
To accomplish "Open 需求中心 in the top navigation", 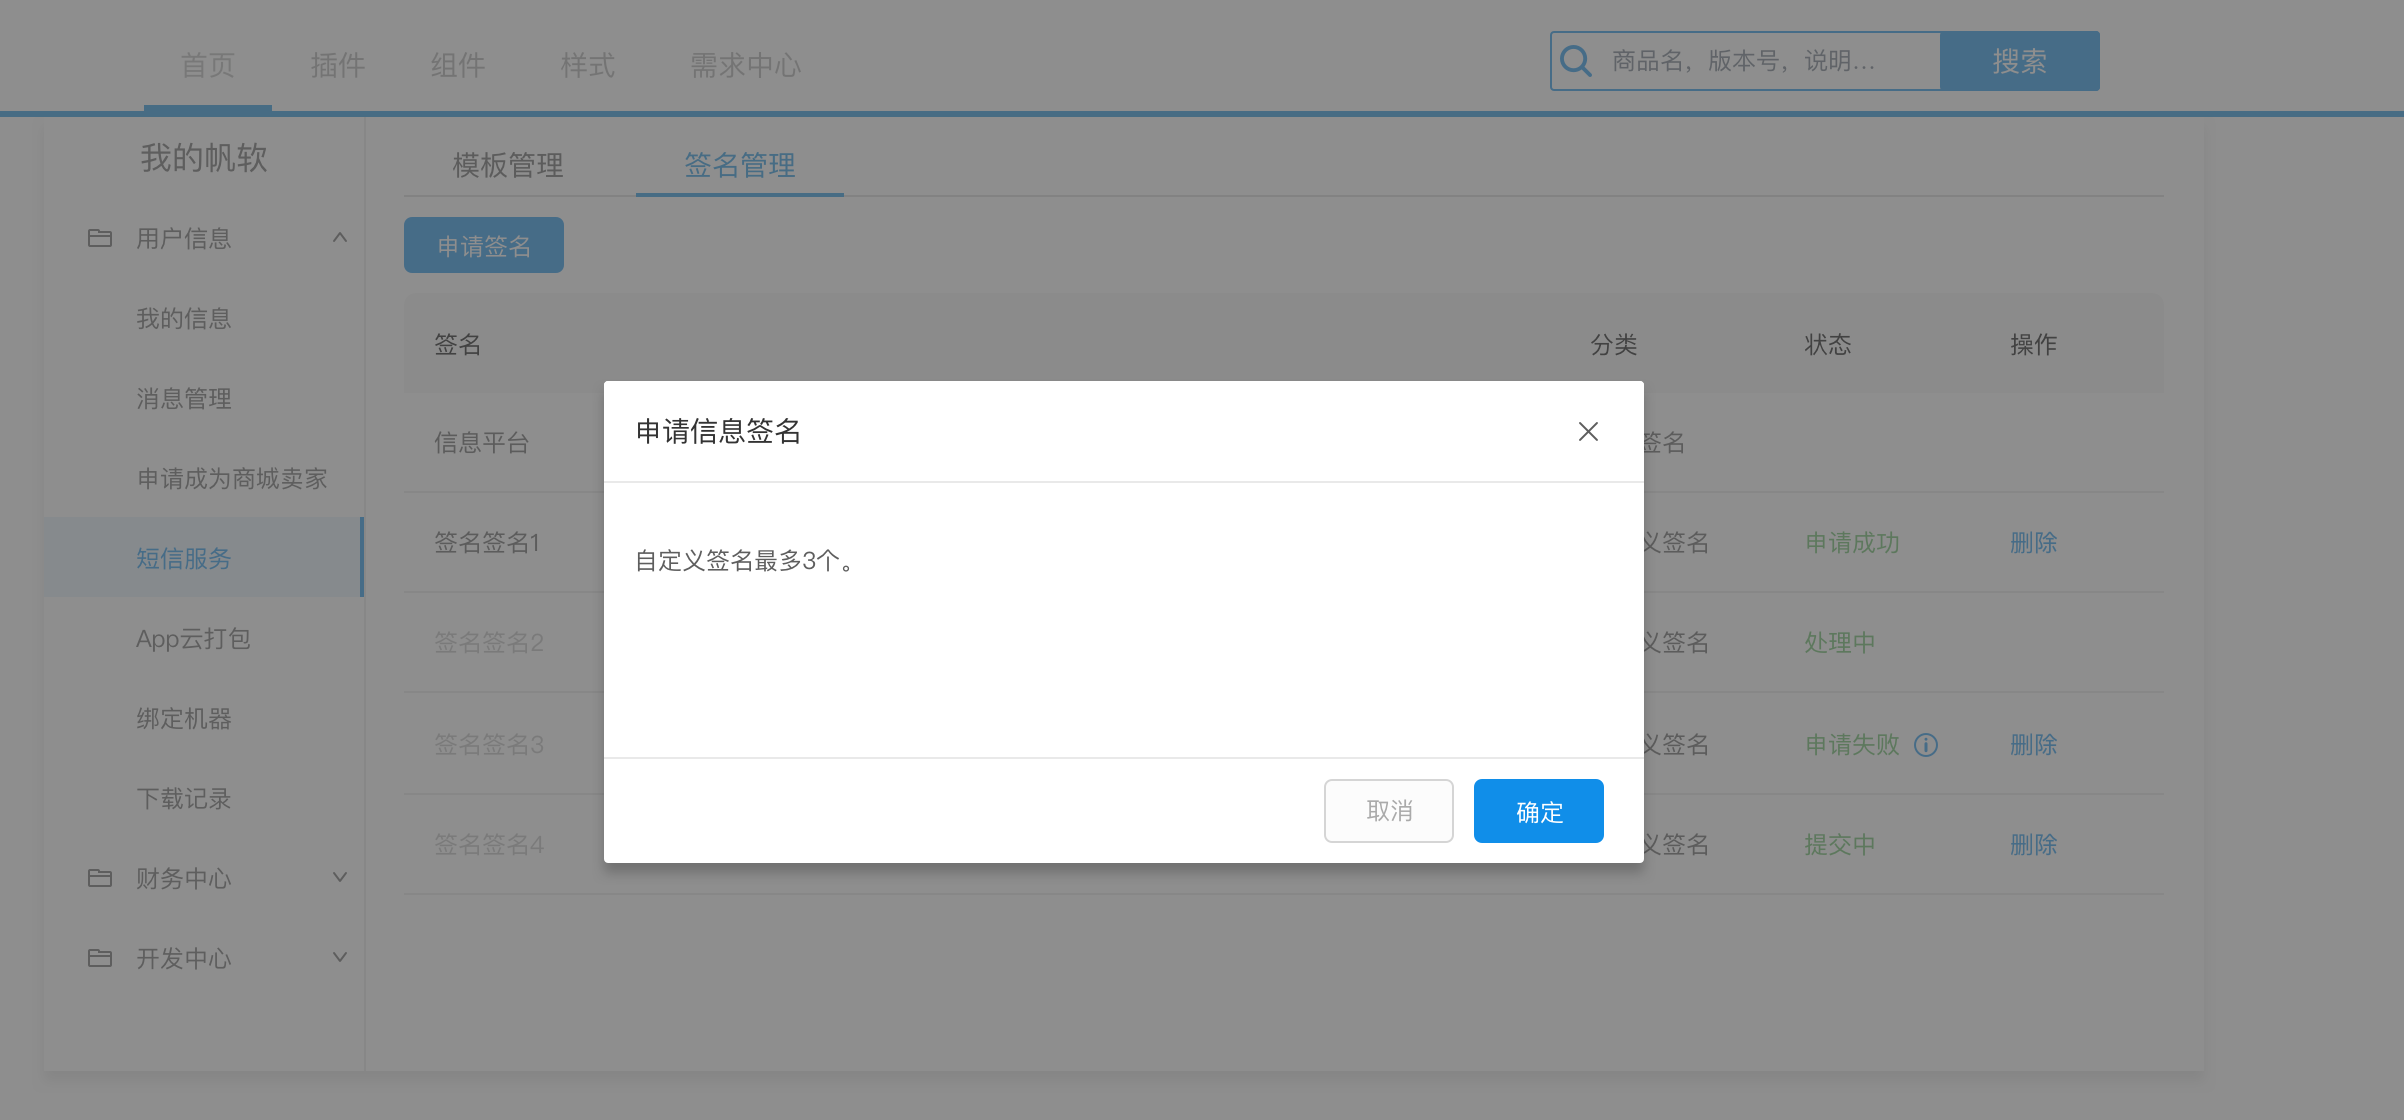I will [x=746, y=66].
